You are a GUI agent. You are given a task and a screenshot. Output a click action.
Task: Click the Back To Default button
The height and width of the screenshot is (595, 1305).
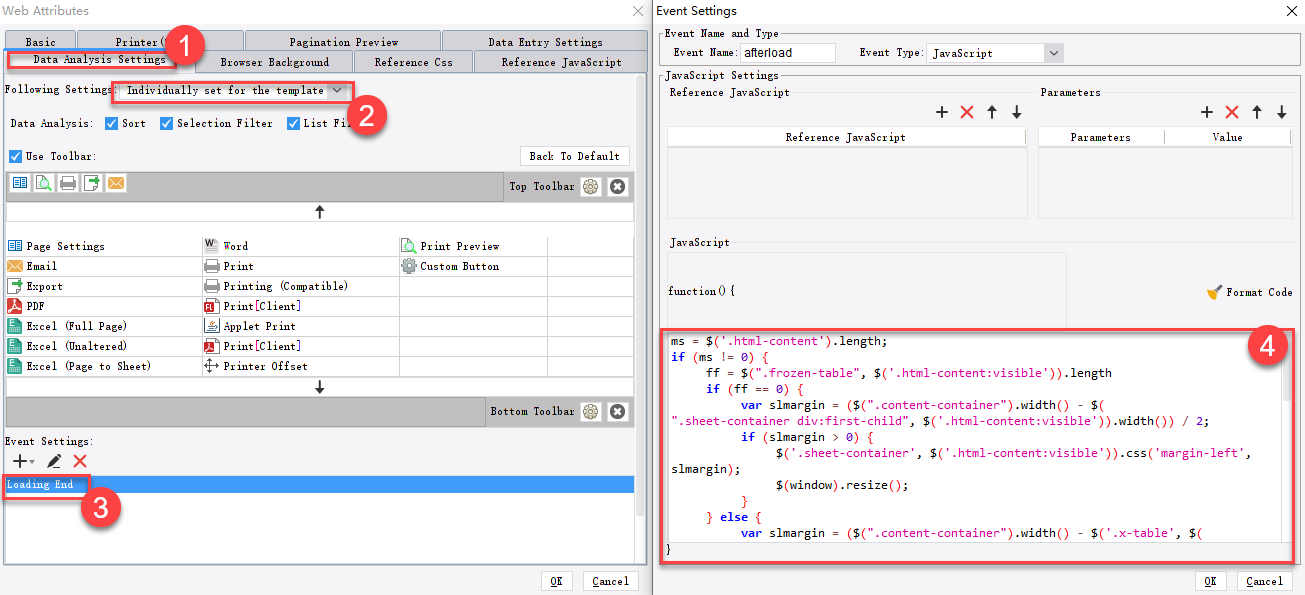[x=574, y=156]
